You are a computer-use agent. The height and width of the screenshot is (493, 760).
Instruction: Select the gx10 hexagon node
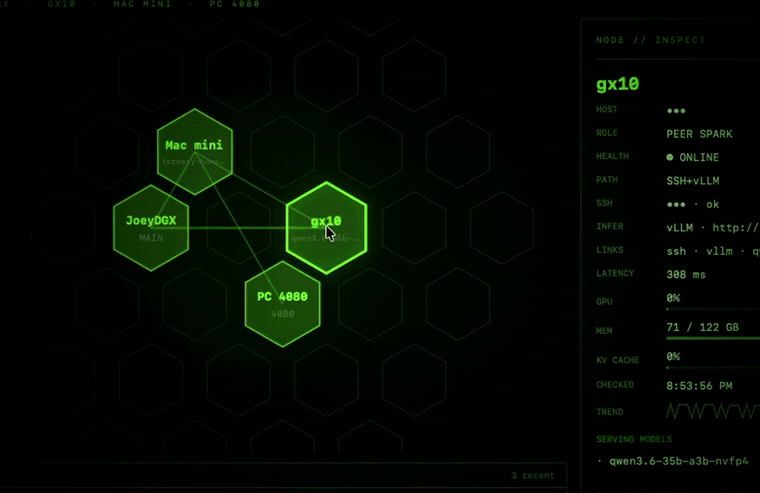coord(326,228)
